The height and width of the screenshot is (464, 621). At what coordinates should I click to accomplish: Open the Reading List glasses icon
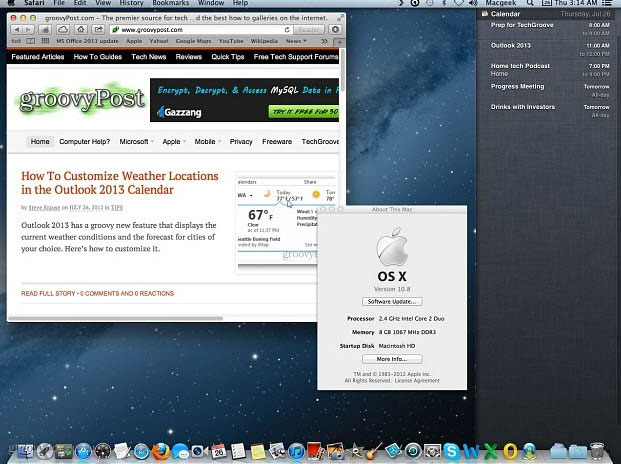16,41
